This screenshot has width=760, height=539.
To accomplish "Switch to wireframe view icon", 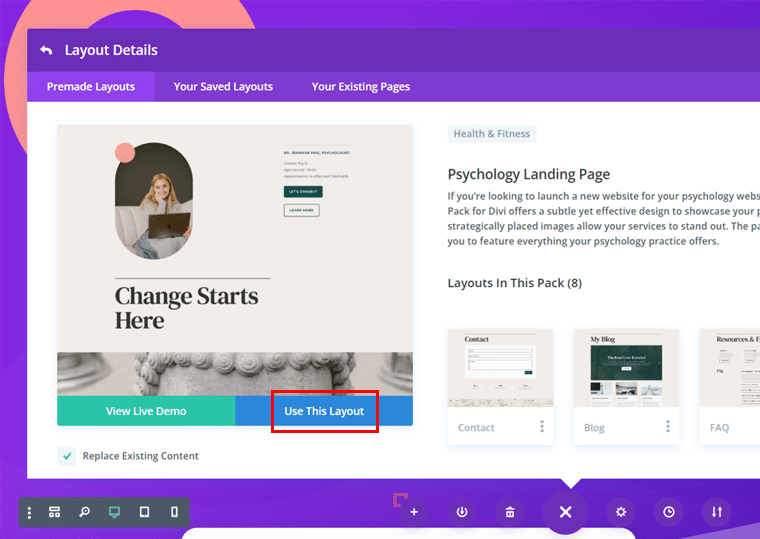I will coord(55,512).
